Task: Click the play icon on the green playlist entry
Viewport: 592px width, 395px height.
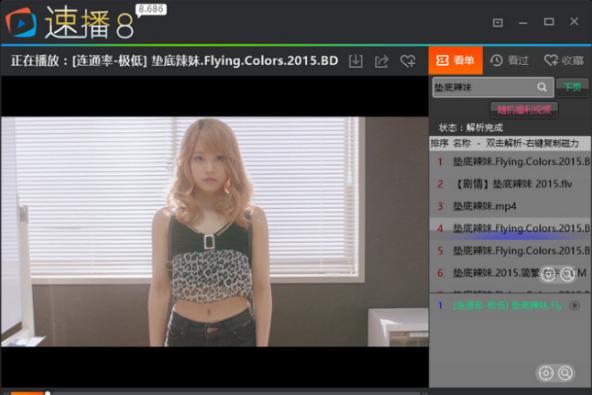Action: point(575,305)
